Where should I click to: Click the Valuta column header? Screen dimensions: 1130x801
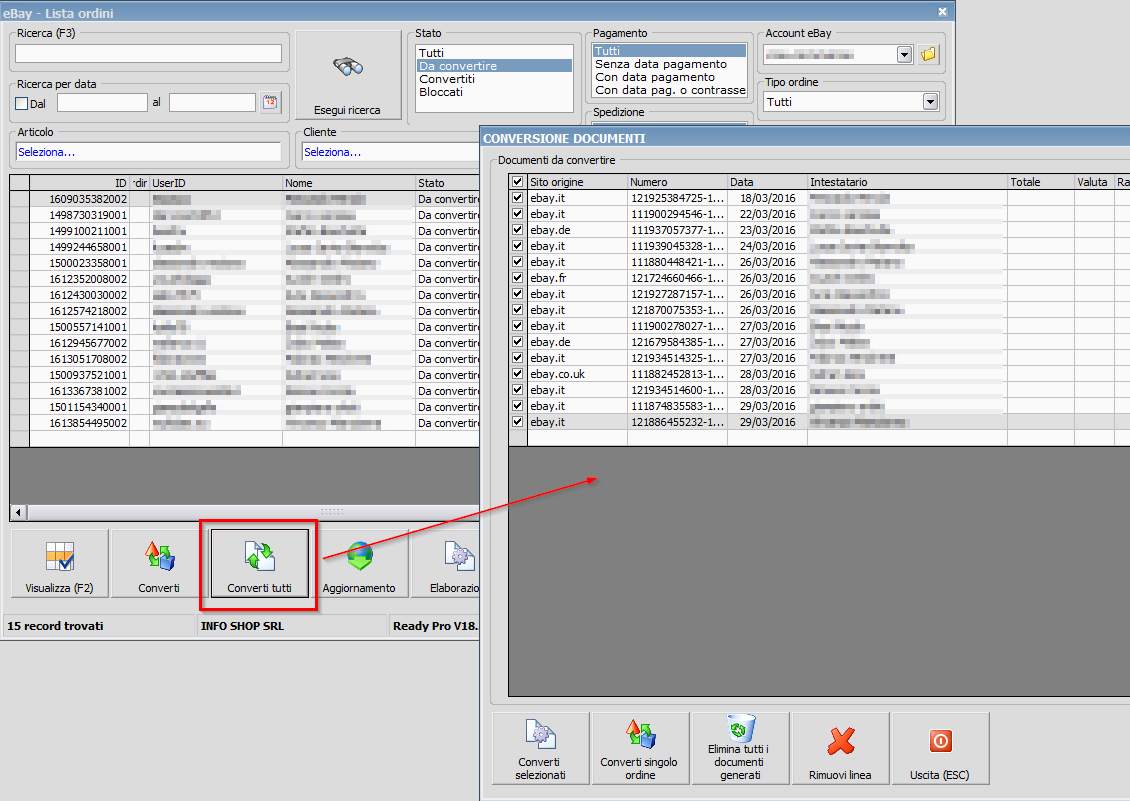pos(1093,182)
